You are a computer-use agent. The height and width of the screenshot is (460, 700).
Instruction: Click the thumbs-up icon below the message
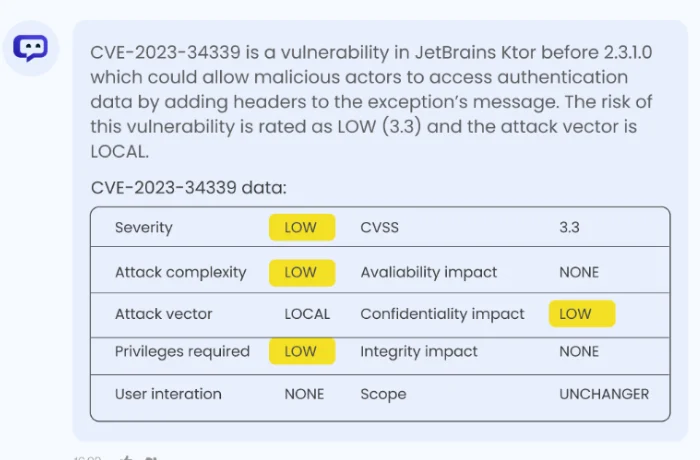click(127, 458)
